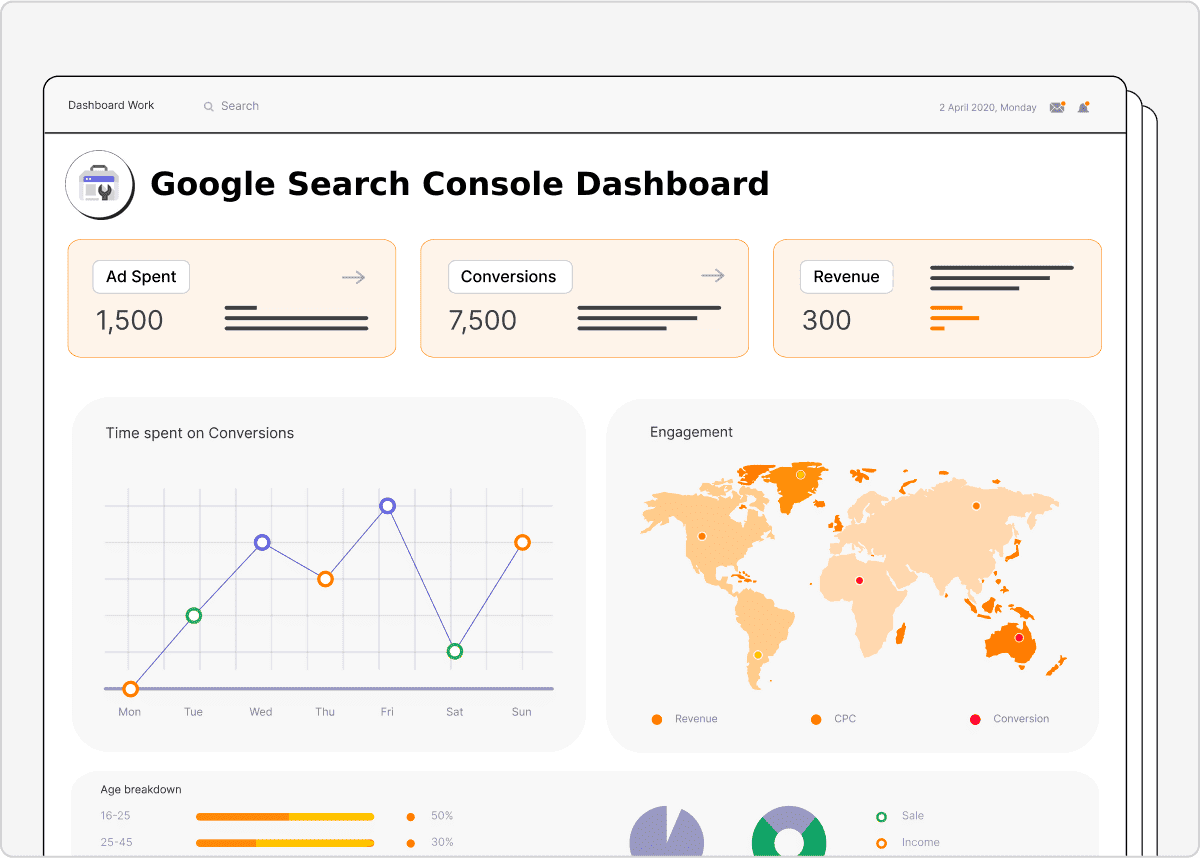Image resolution: width=1200 pixels, height=858 pixels.
Task: Click the red Africa map marker
Action: coord(859,581)
